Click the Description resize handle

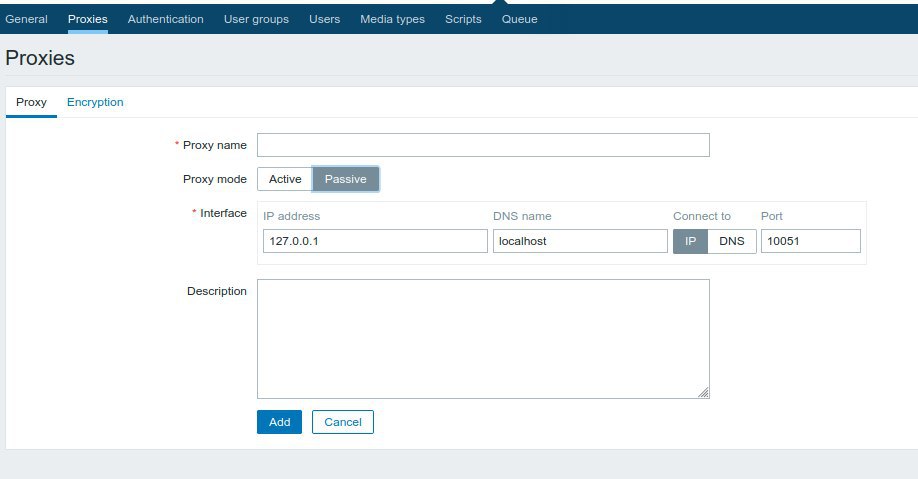704,393
